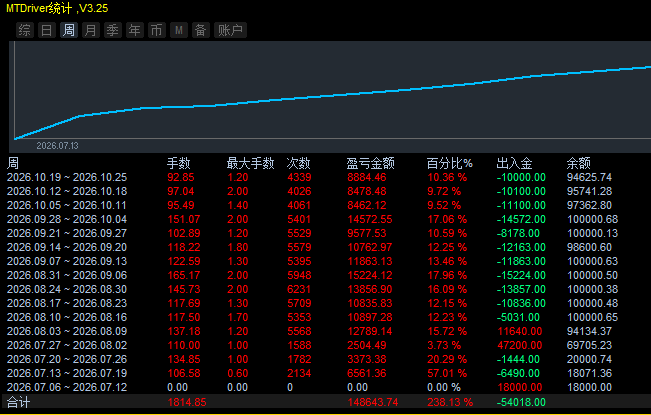Click the 出入金 column header
The image size is (651, 415).
coord(514,163)
